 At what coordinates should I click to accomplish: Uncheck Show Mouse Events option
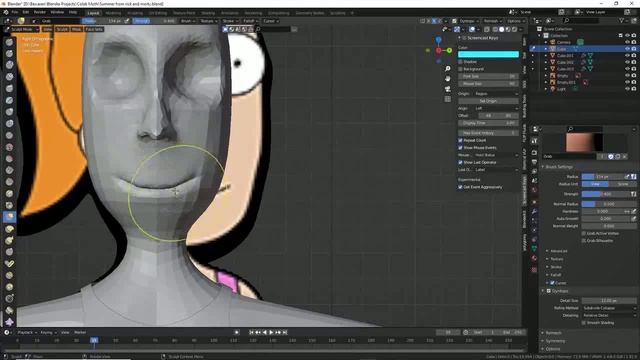tap(460, 147)
